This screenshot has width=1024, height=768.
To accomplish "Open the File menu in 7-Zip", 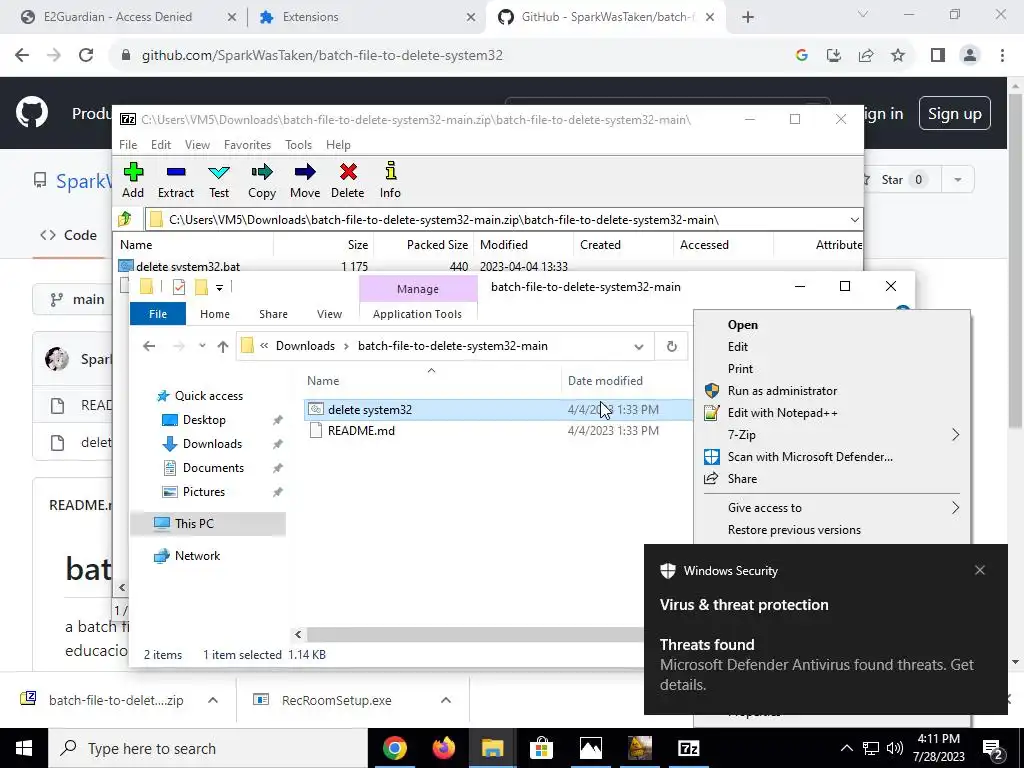I will (128, 145).
